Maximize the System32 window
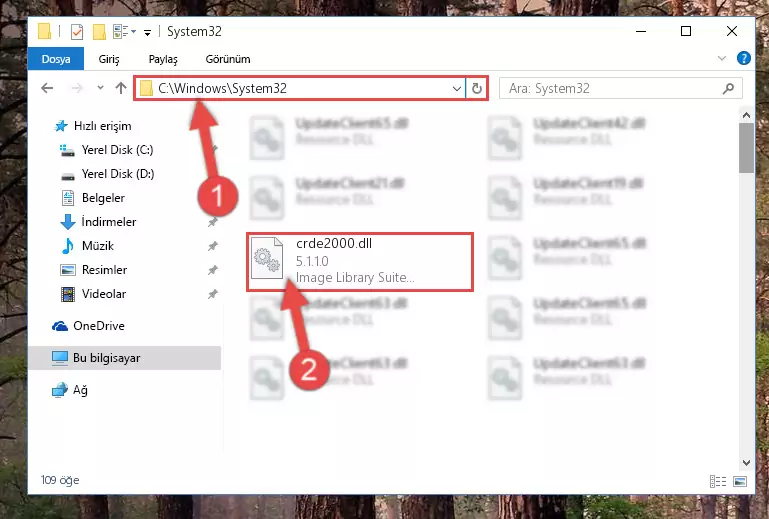Screen dimensions: 769x519 686,31
